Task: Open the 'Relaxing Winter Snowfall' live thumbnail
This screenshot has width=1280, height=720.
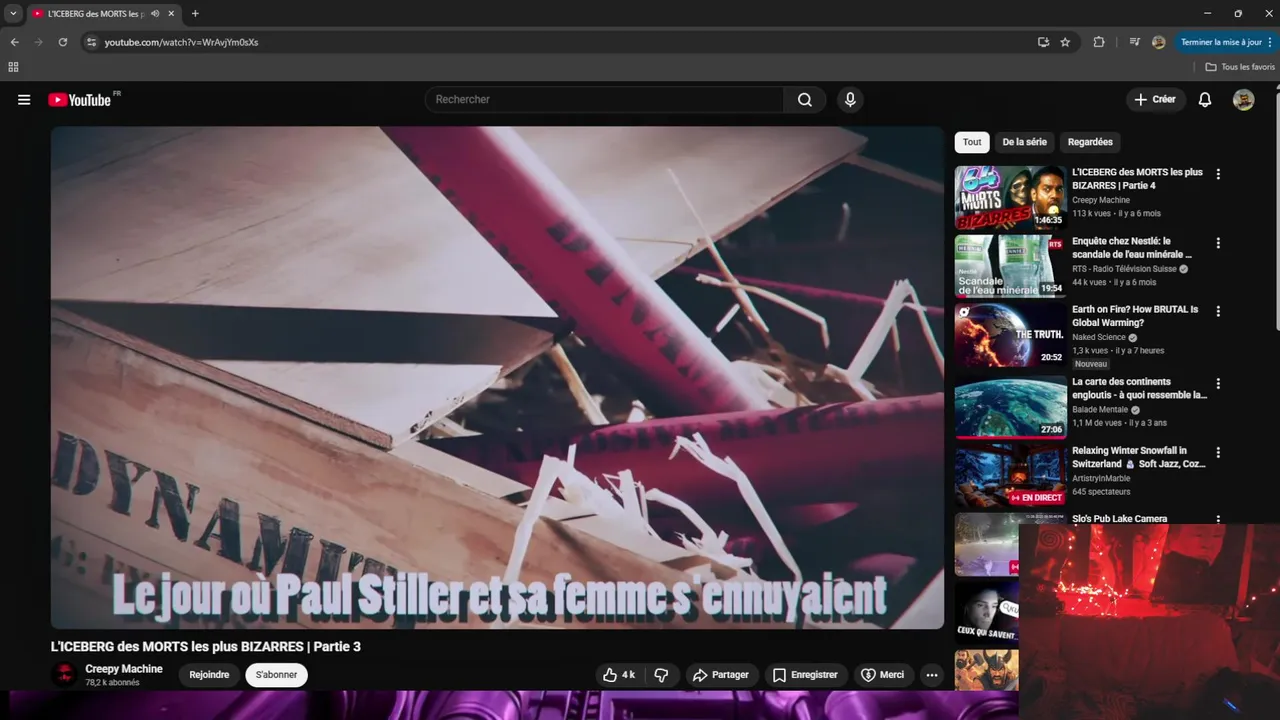Action: pos(1010,476)
